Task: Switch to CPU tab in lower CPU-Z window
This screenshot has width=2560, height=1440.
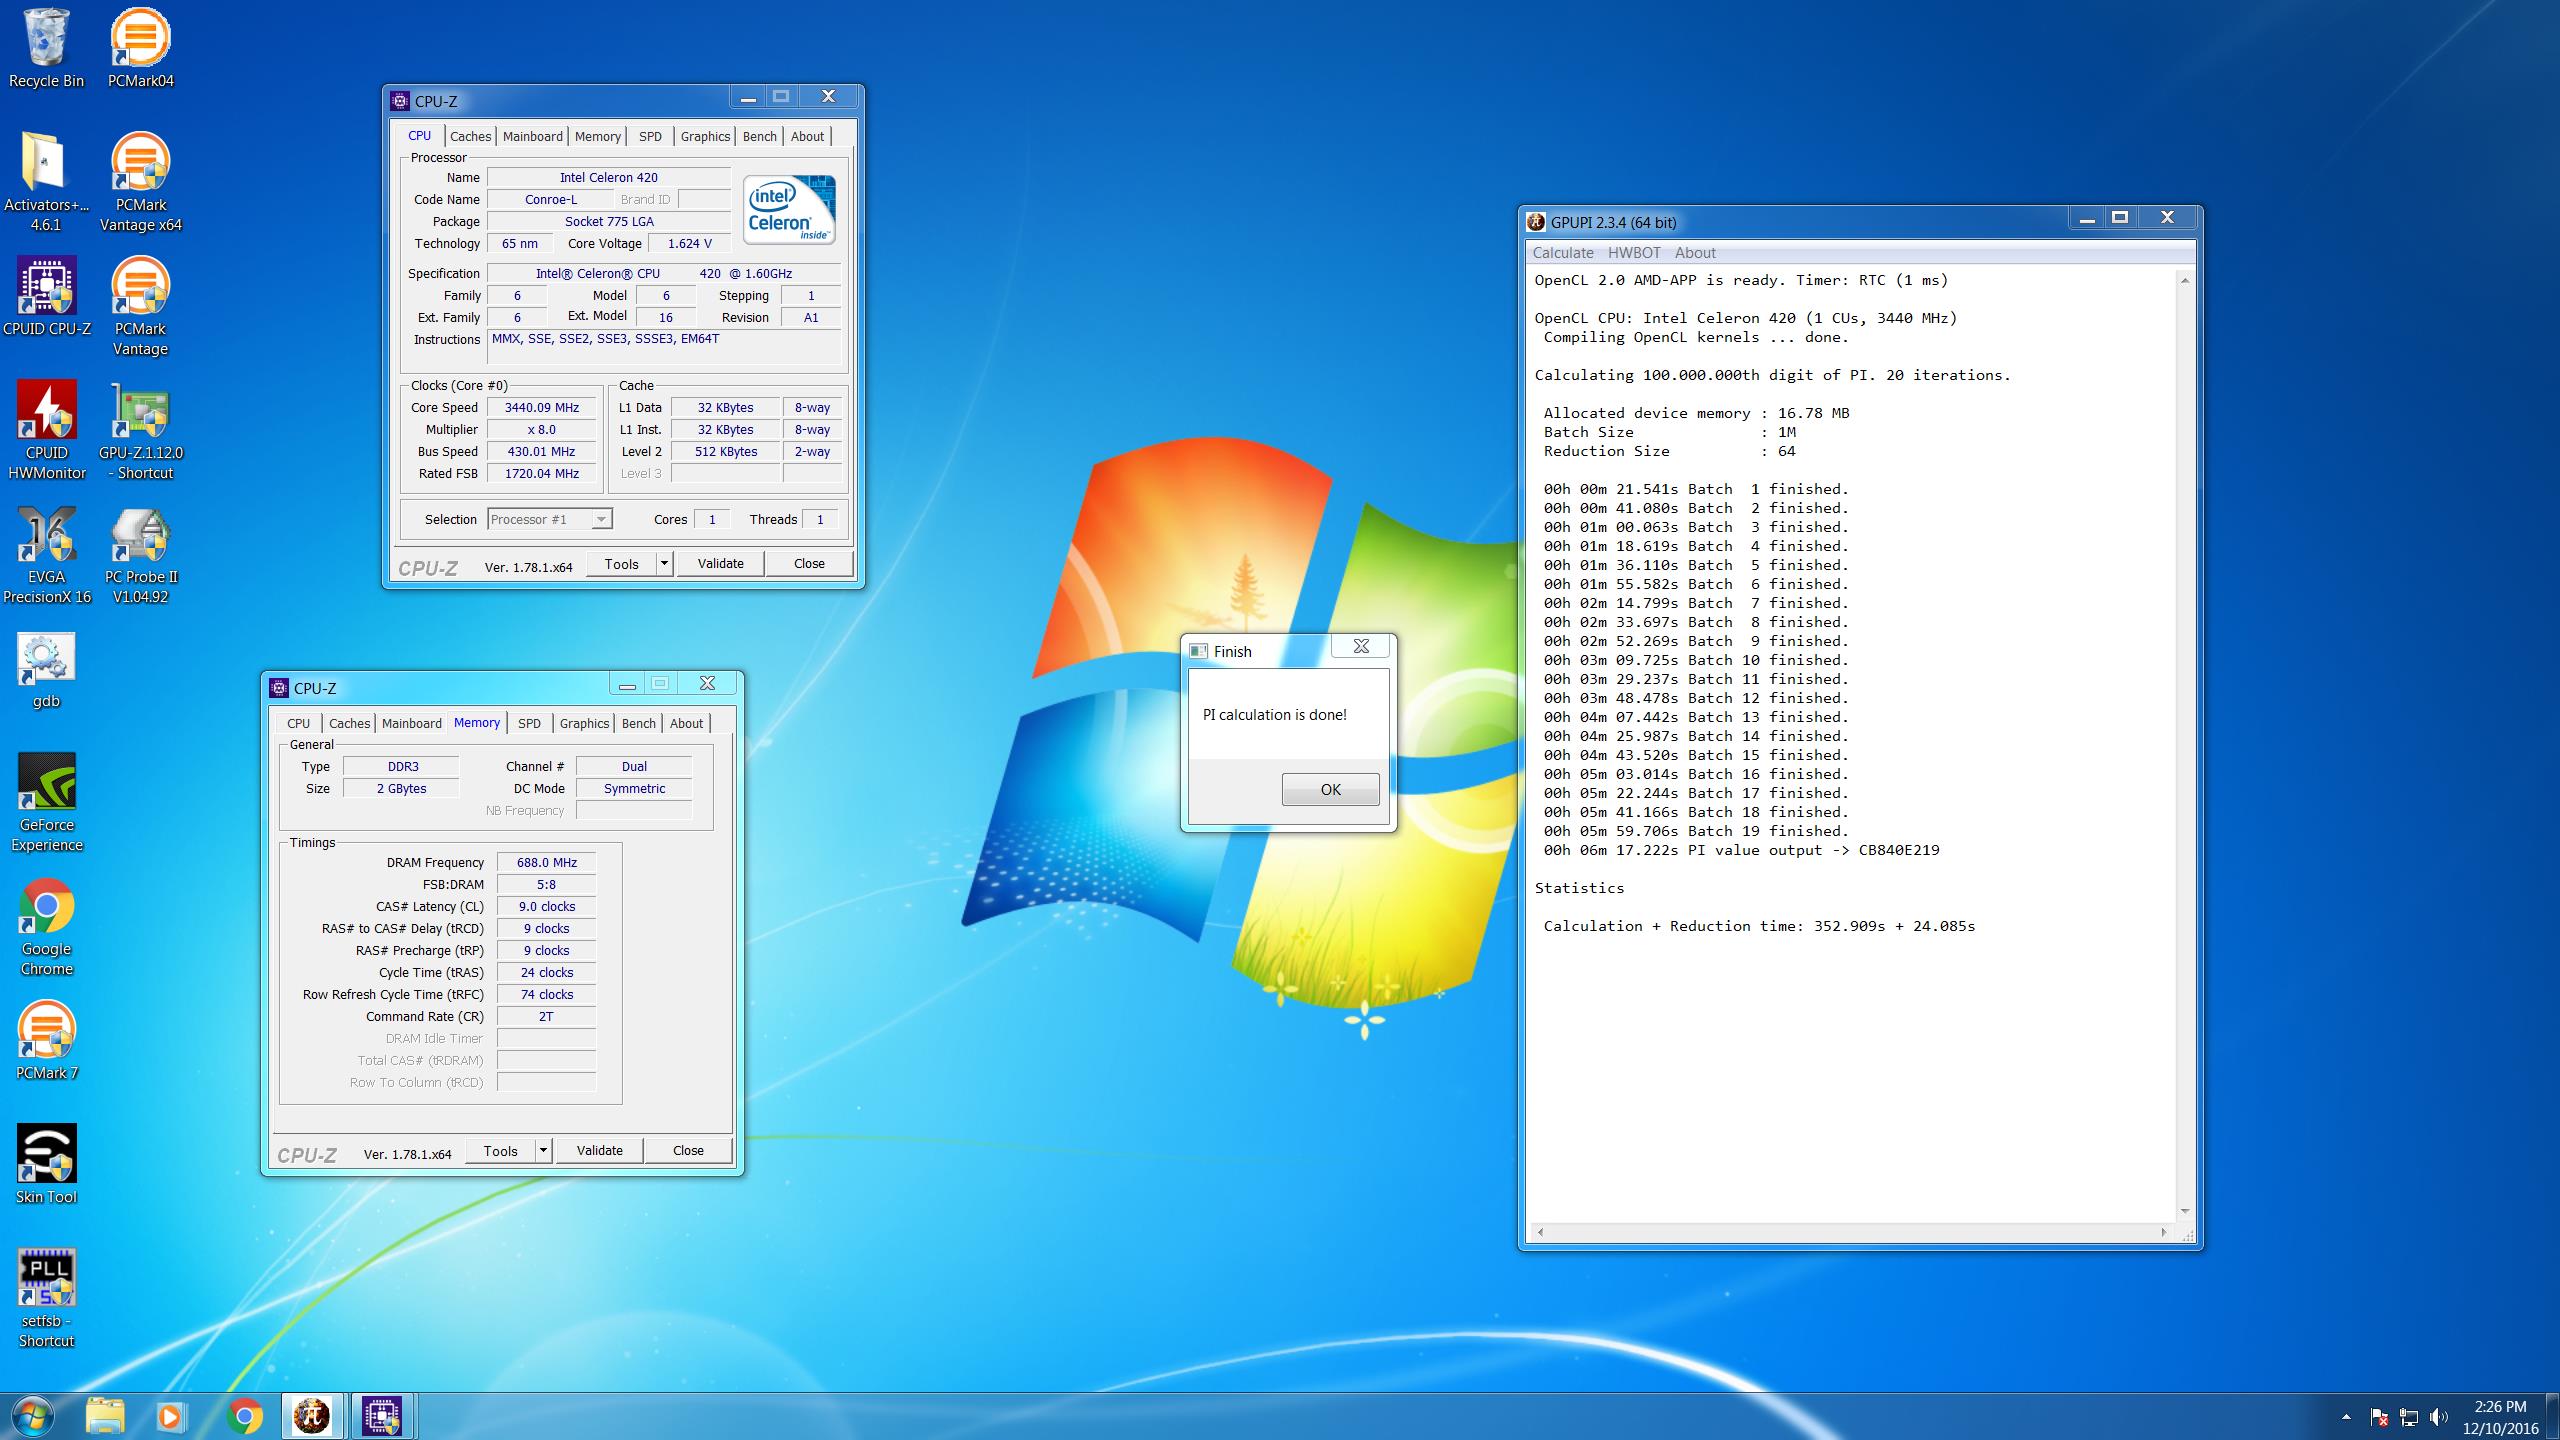Action: pos(298,723)
